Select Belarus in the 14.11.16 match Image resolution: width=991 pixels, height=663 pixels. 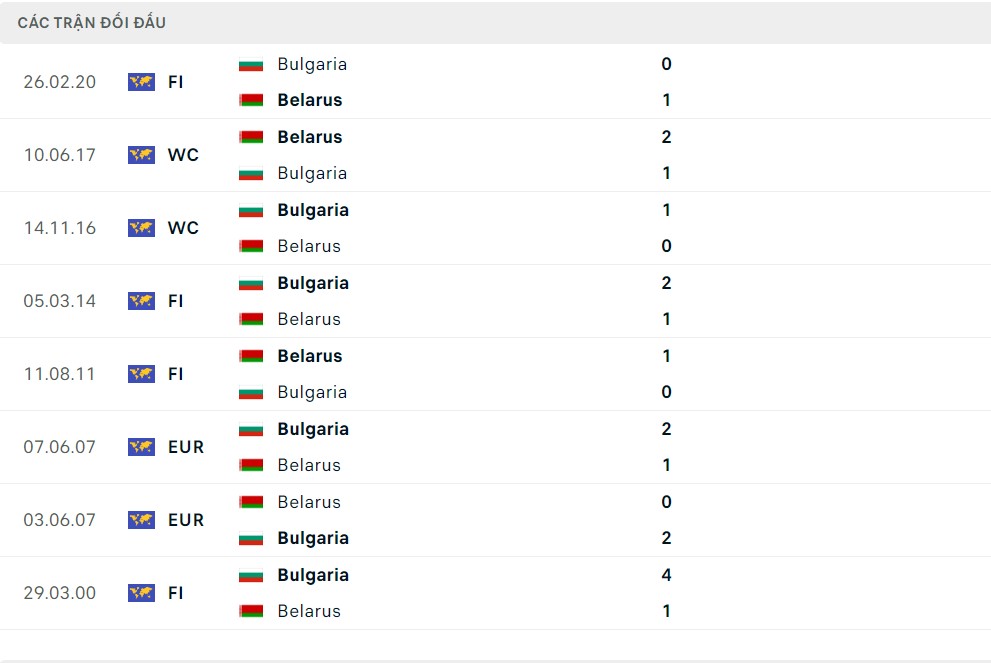[x=309, y=246]
